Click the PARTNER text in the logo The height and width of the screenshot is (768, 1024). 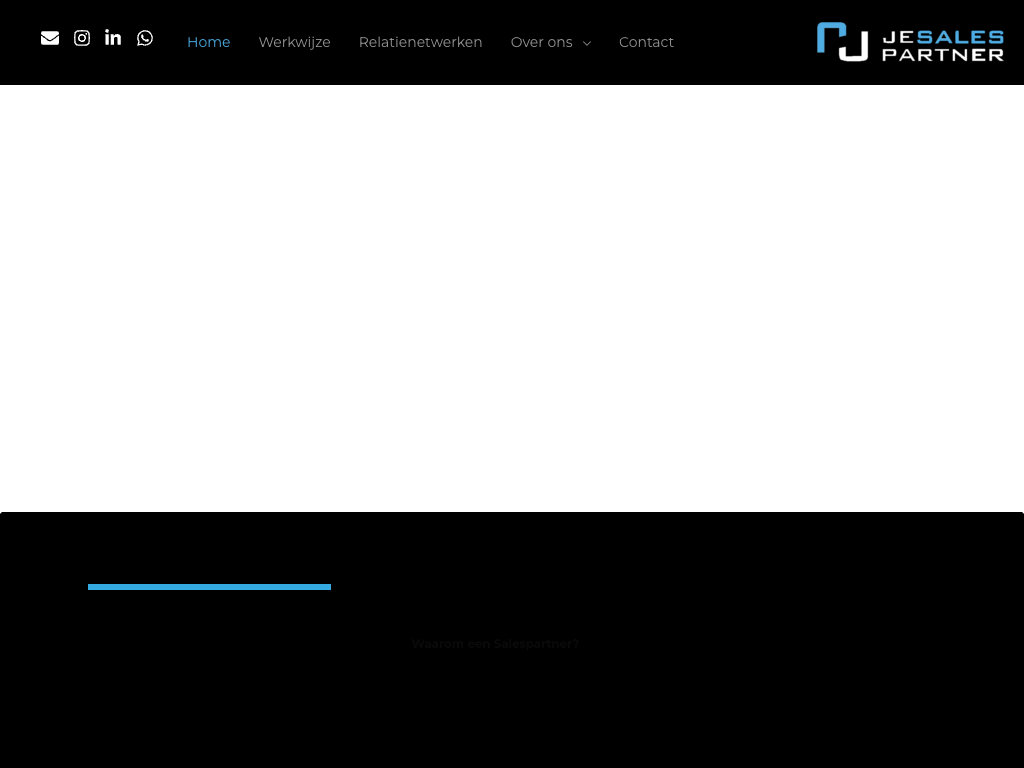point(942,54)
